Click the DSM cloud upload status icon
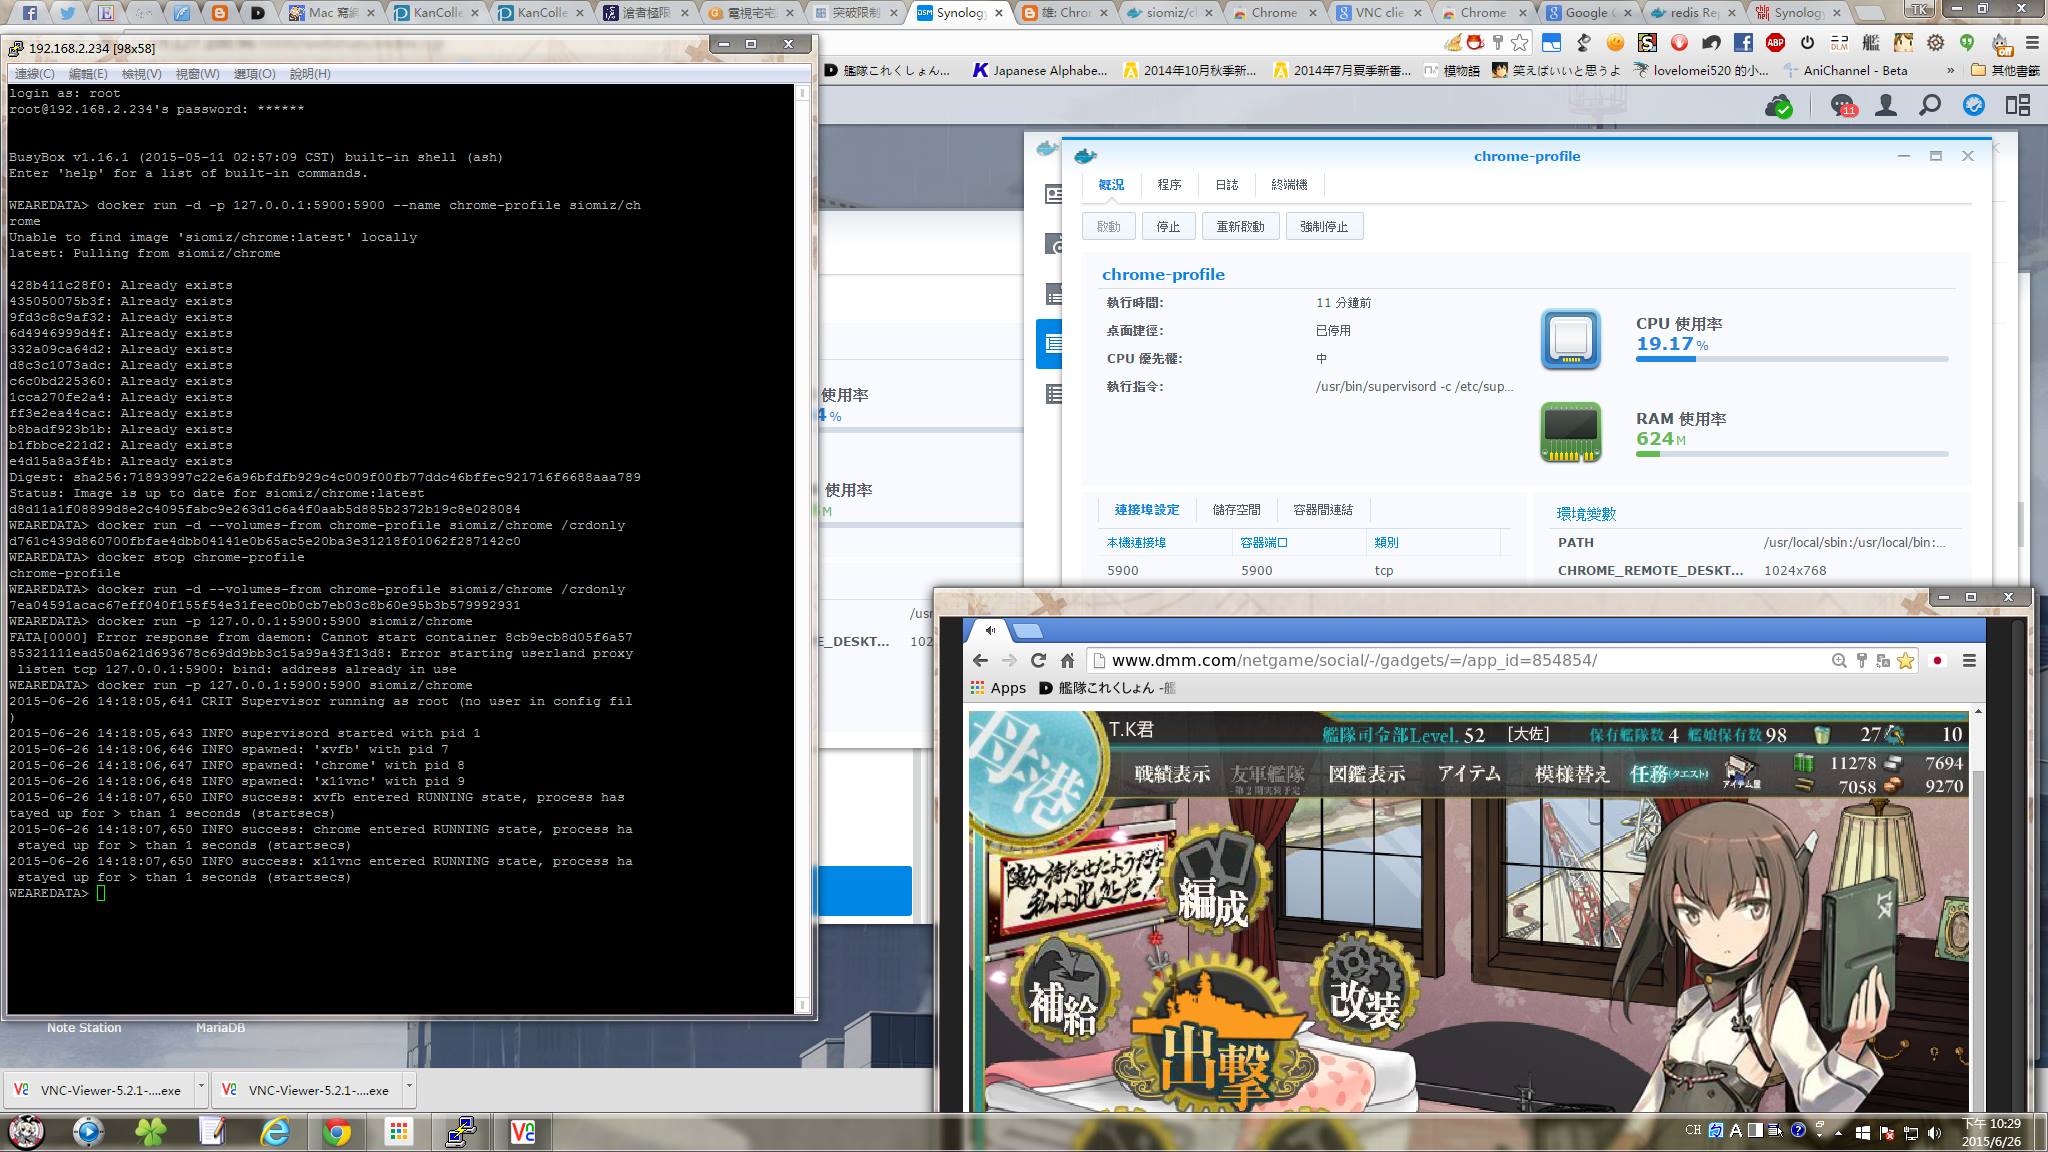The image size is (2048, 1152). [x=1779, y=106]
